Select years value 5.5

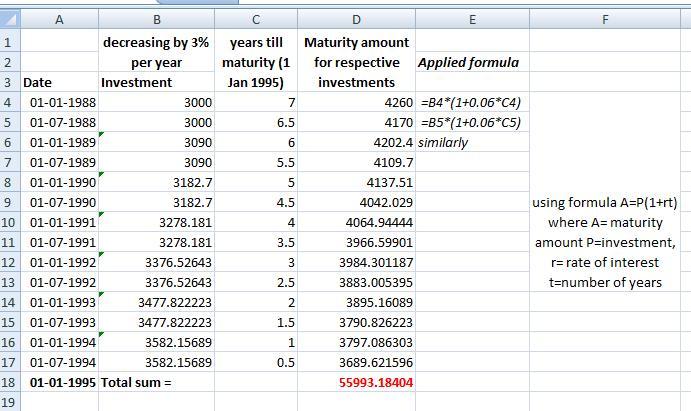(x=256, y=162)
